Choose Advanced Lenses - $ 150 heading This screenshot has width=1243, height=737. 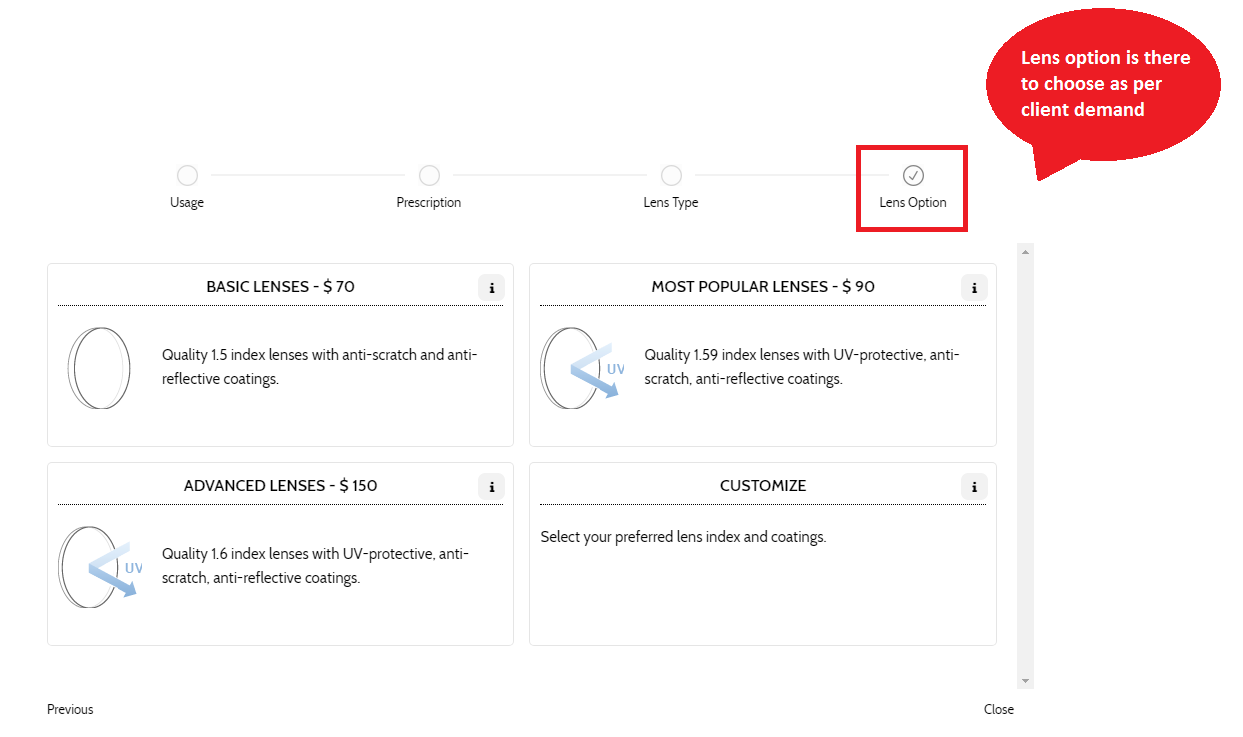click(x=280, y=485)
